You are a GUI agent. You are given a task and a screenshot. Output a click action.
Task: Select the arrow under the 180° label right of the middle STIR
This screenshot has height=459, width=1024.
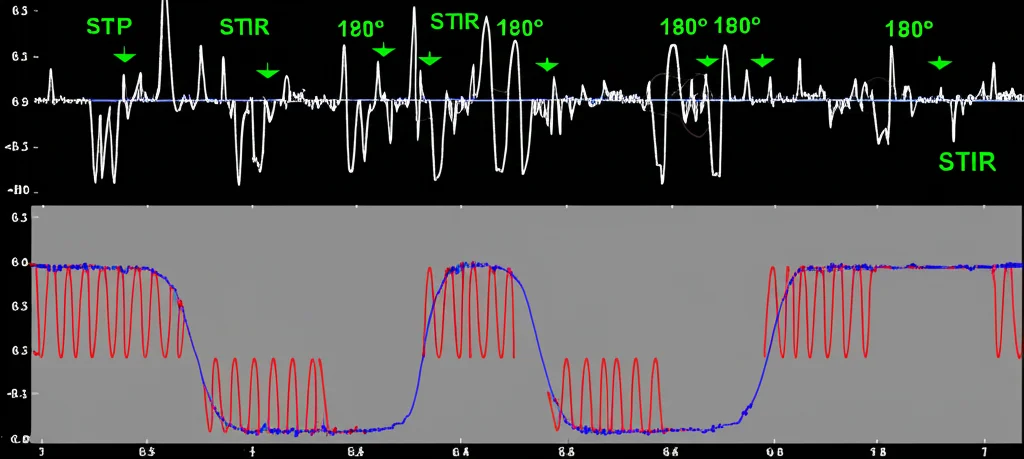547,65
